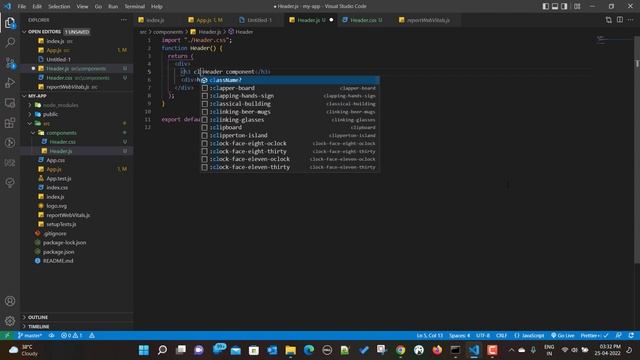Expand the public folder
Image resolution: width=640 pixels, height=360 pixels.
point(29,114)
